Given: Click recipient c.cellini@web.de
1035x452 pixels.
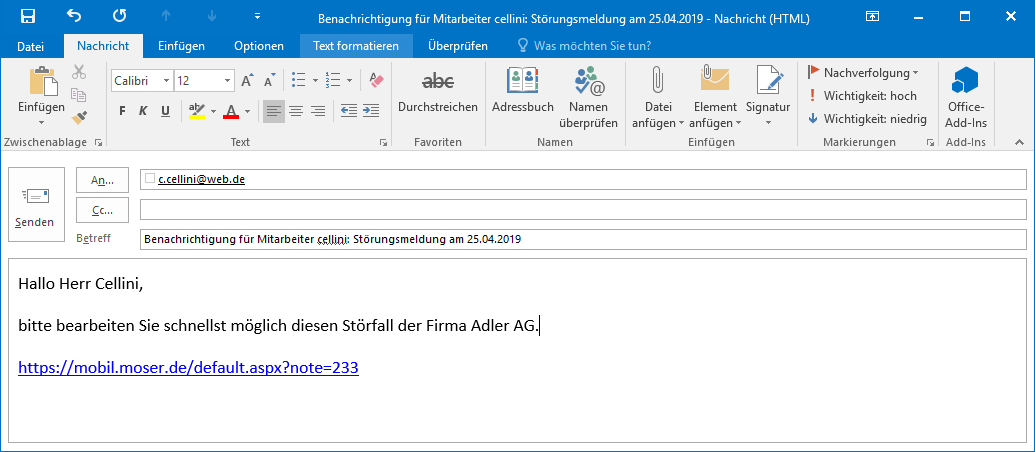Looking at the screenshot, I should click(x=201, y=179).
